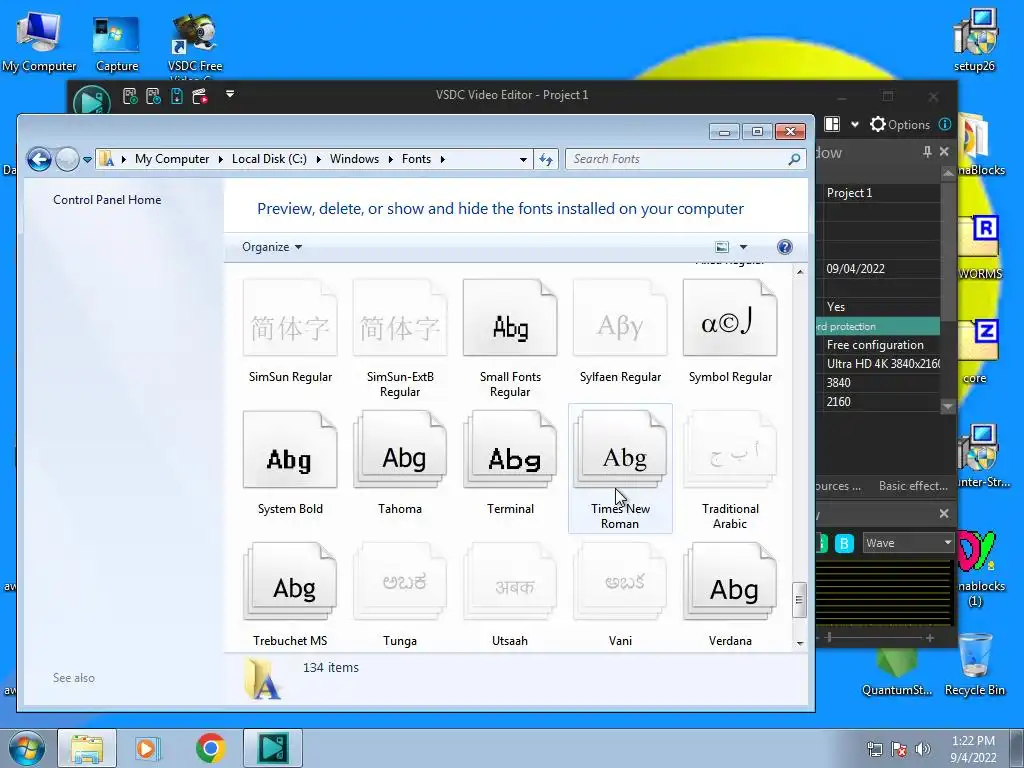Open the Windows Start menu

pos(27,748)
